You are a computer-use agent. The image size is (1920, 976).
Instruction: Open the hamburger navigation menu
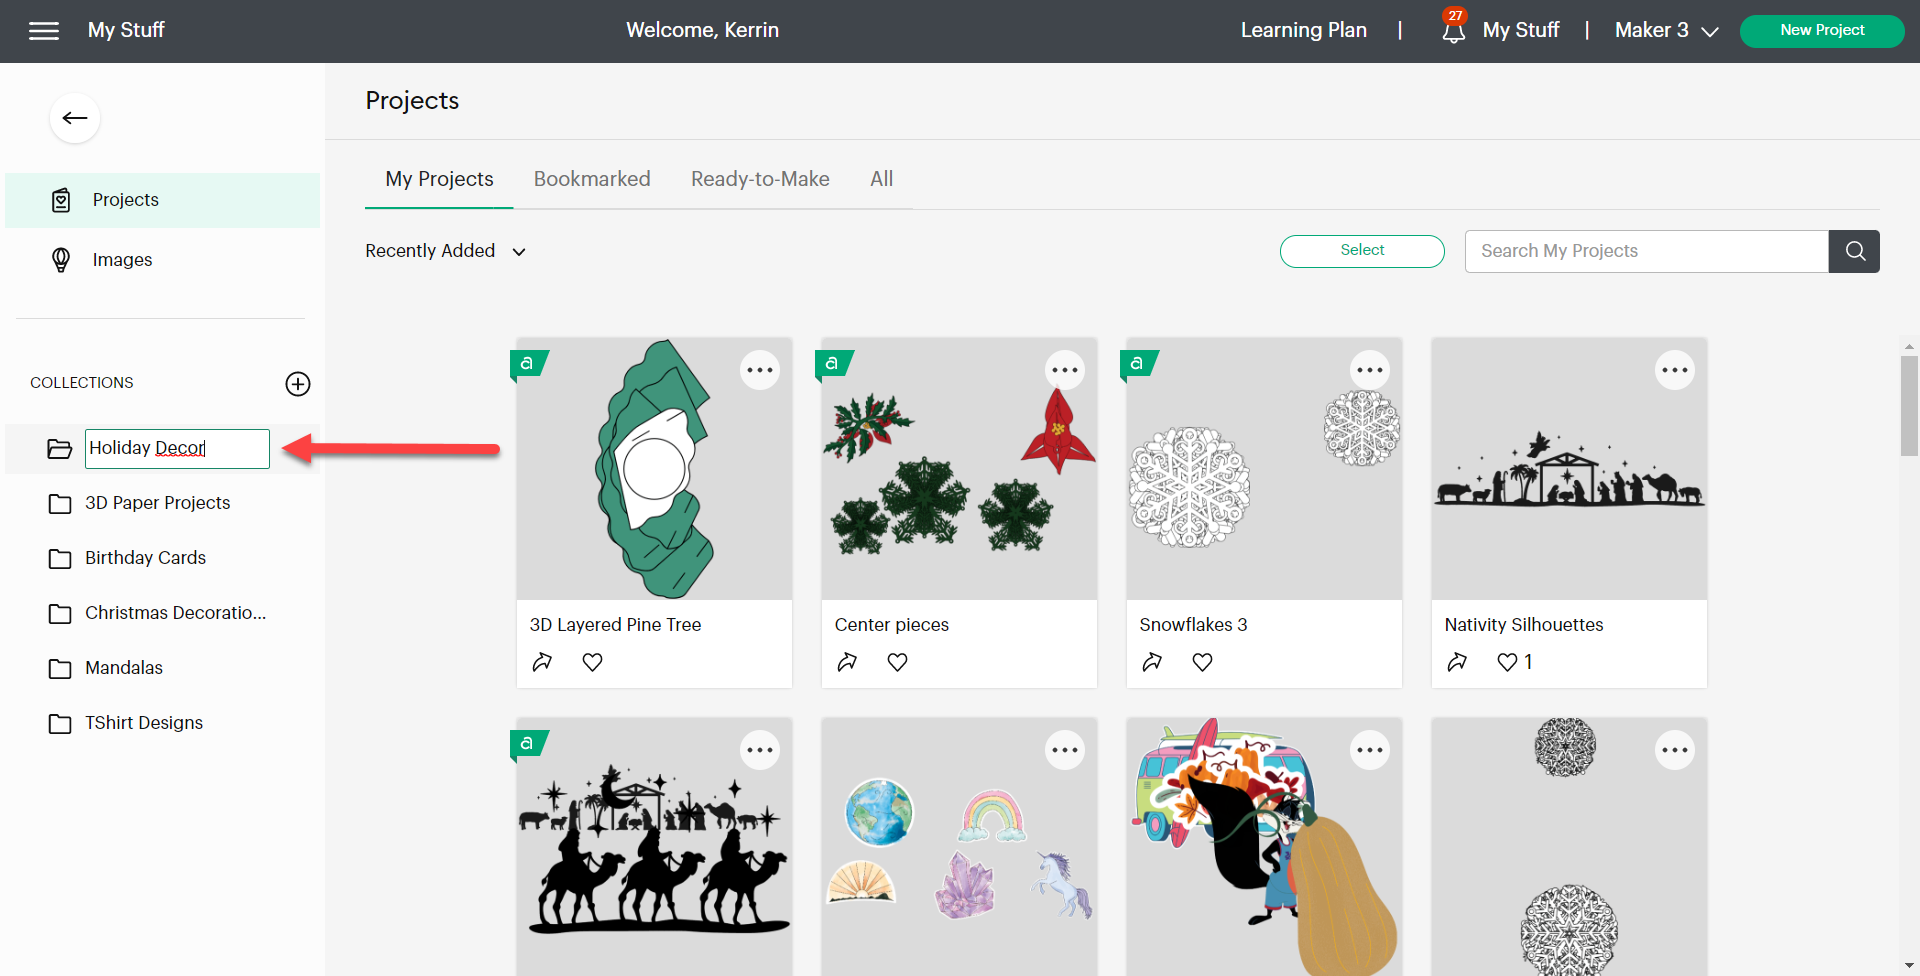tap(44, 30)
